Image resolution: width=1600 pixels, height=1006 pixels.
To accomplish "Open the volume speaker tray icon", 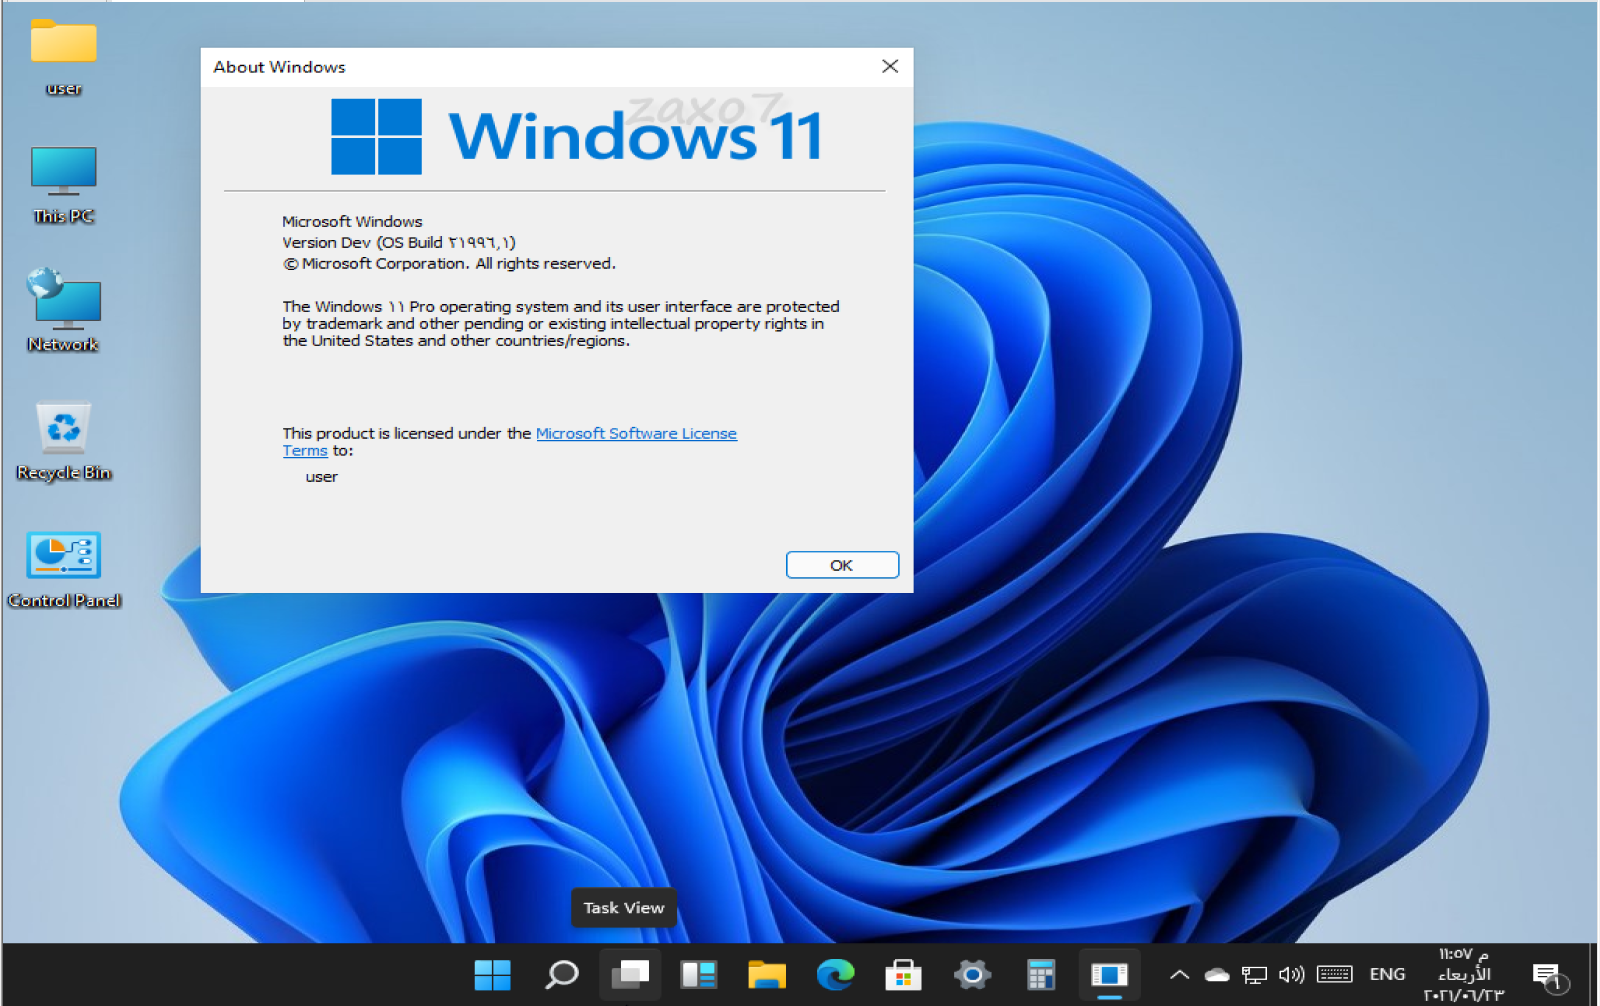I will click(x=1292, y=975).
